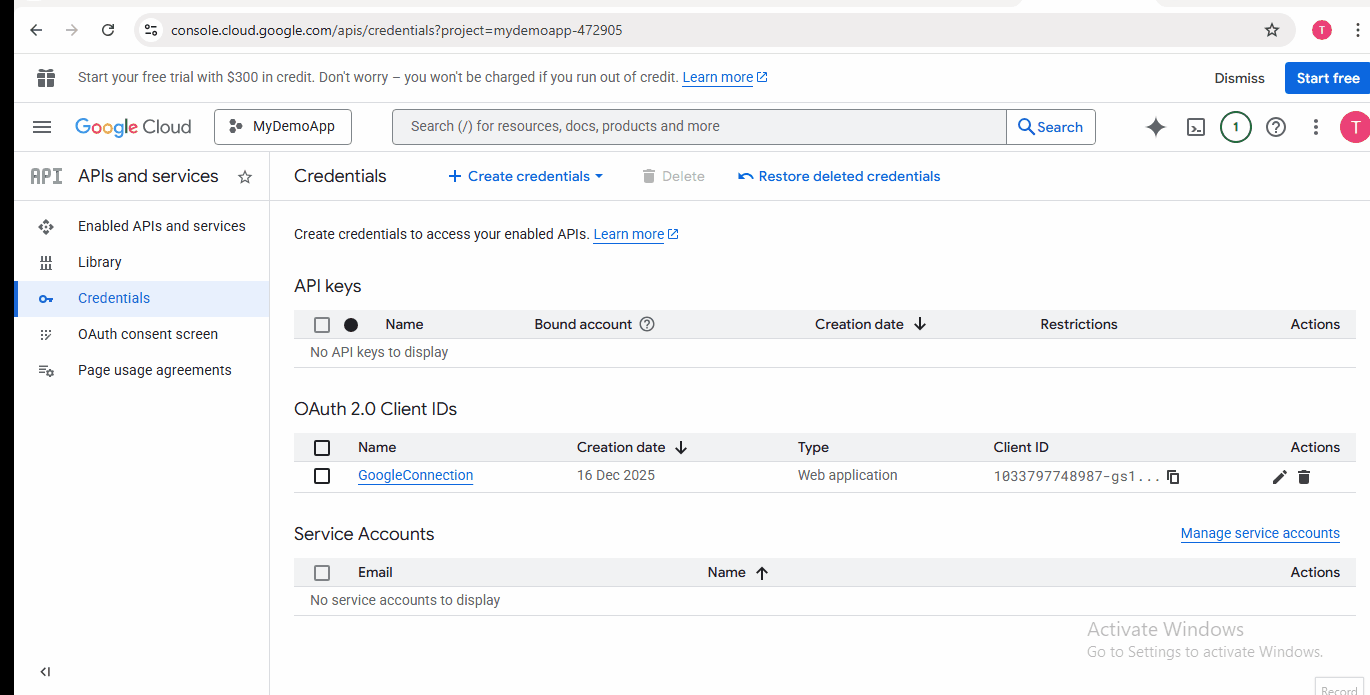Open the hamburger navigation menu
Screen dimensions: 1370x695
pyautogui.click(x=42, y=127)
